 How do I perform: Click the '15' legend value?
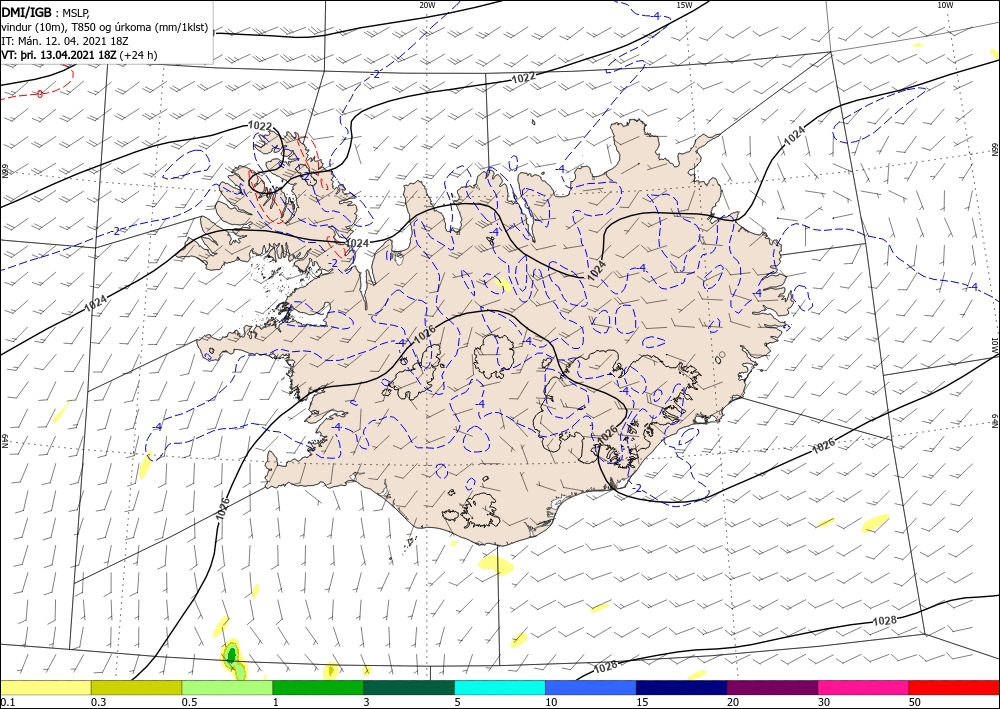click(x=642, y=702)
